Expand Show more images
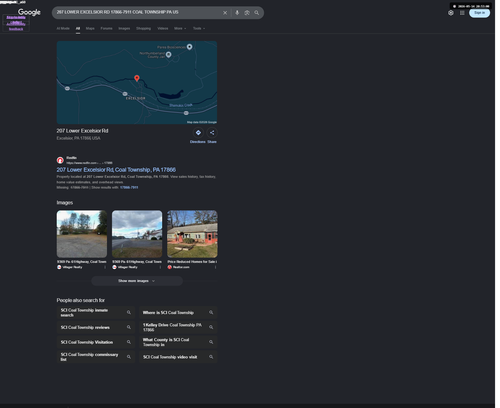Image resolution: width=500 pixels, height=408 pixels. point(137,281)
